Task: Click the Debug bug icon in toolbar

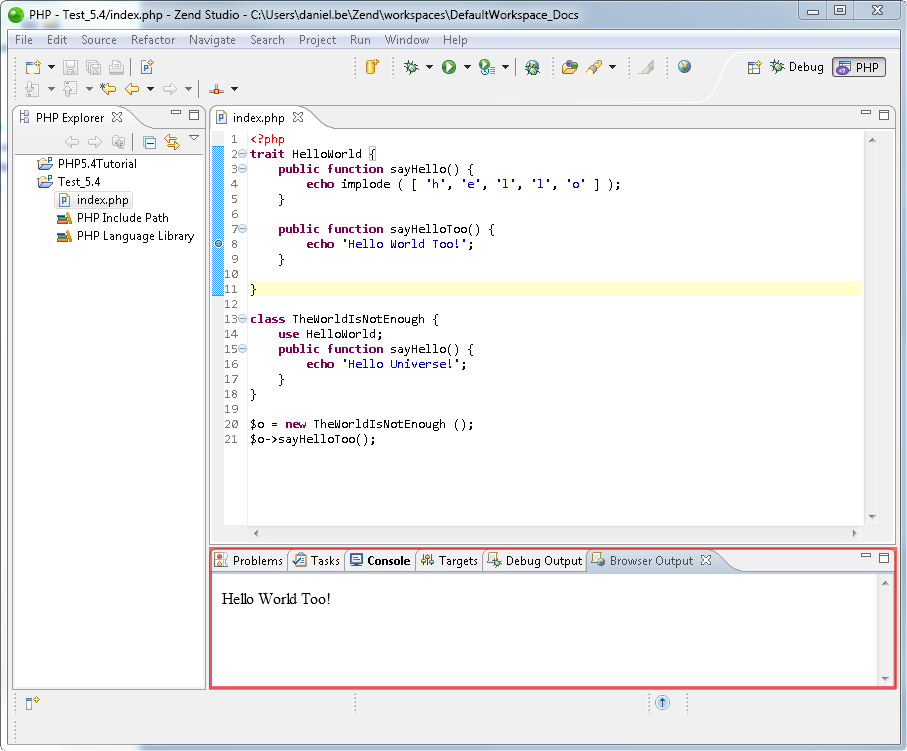Action: pyautogui.click(x=411, y=67)
